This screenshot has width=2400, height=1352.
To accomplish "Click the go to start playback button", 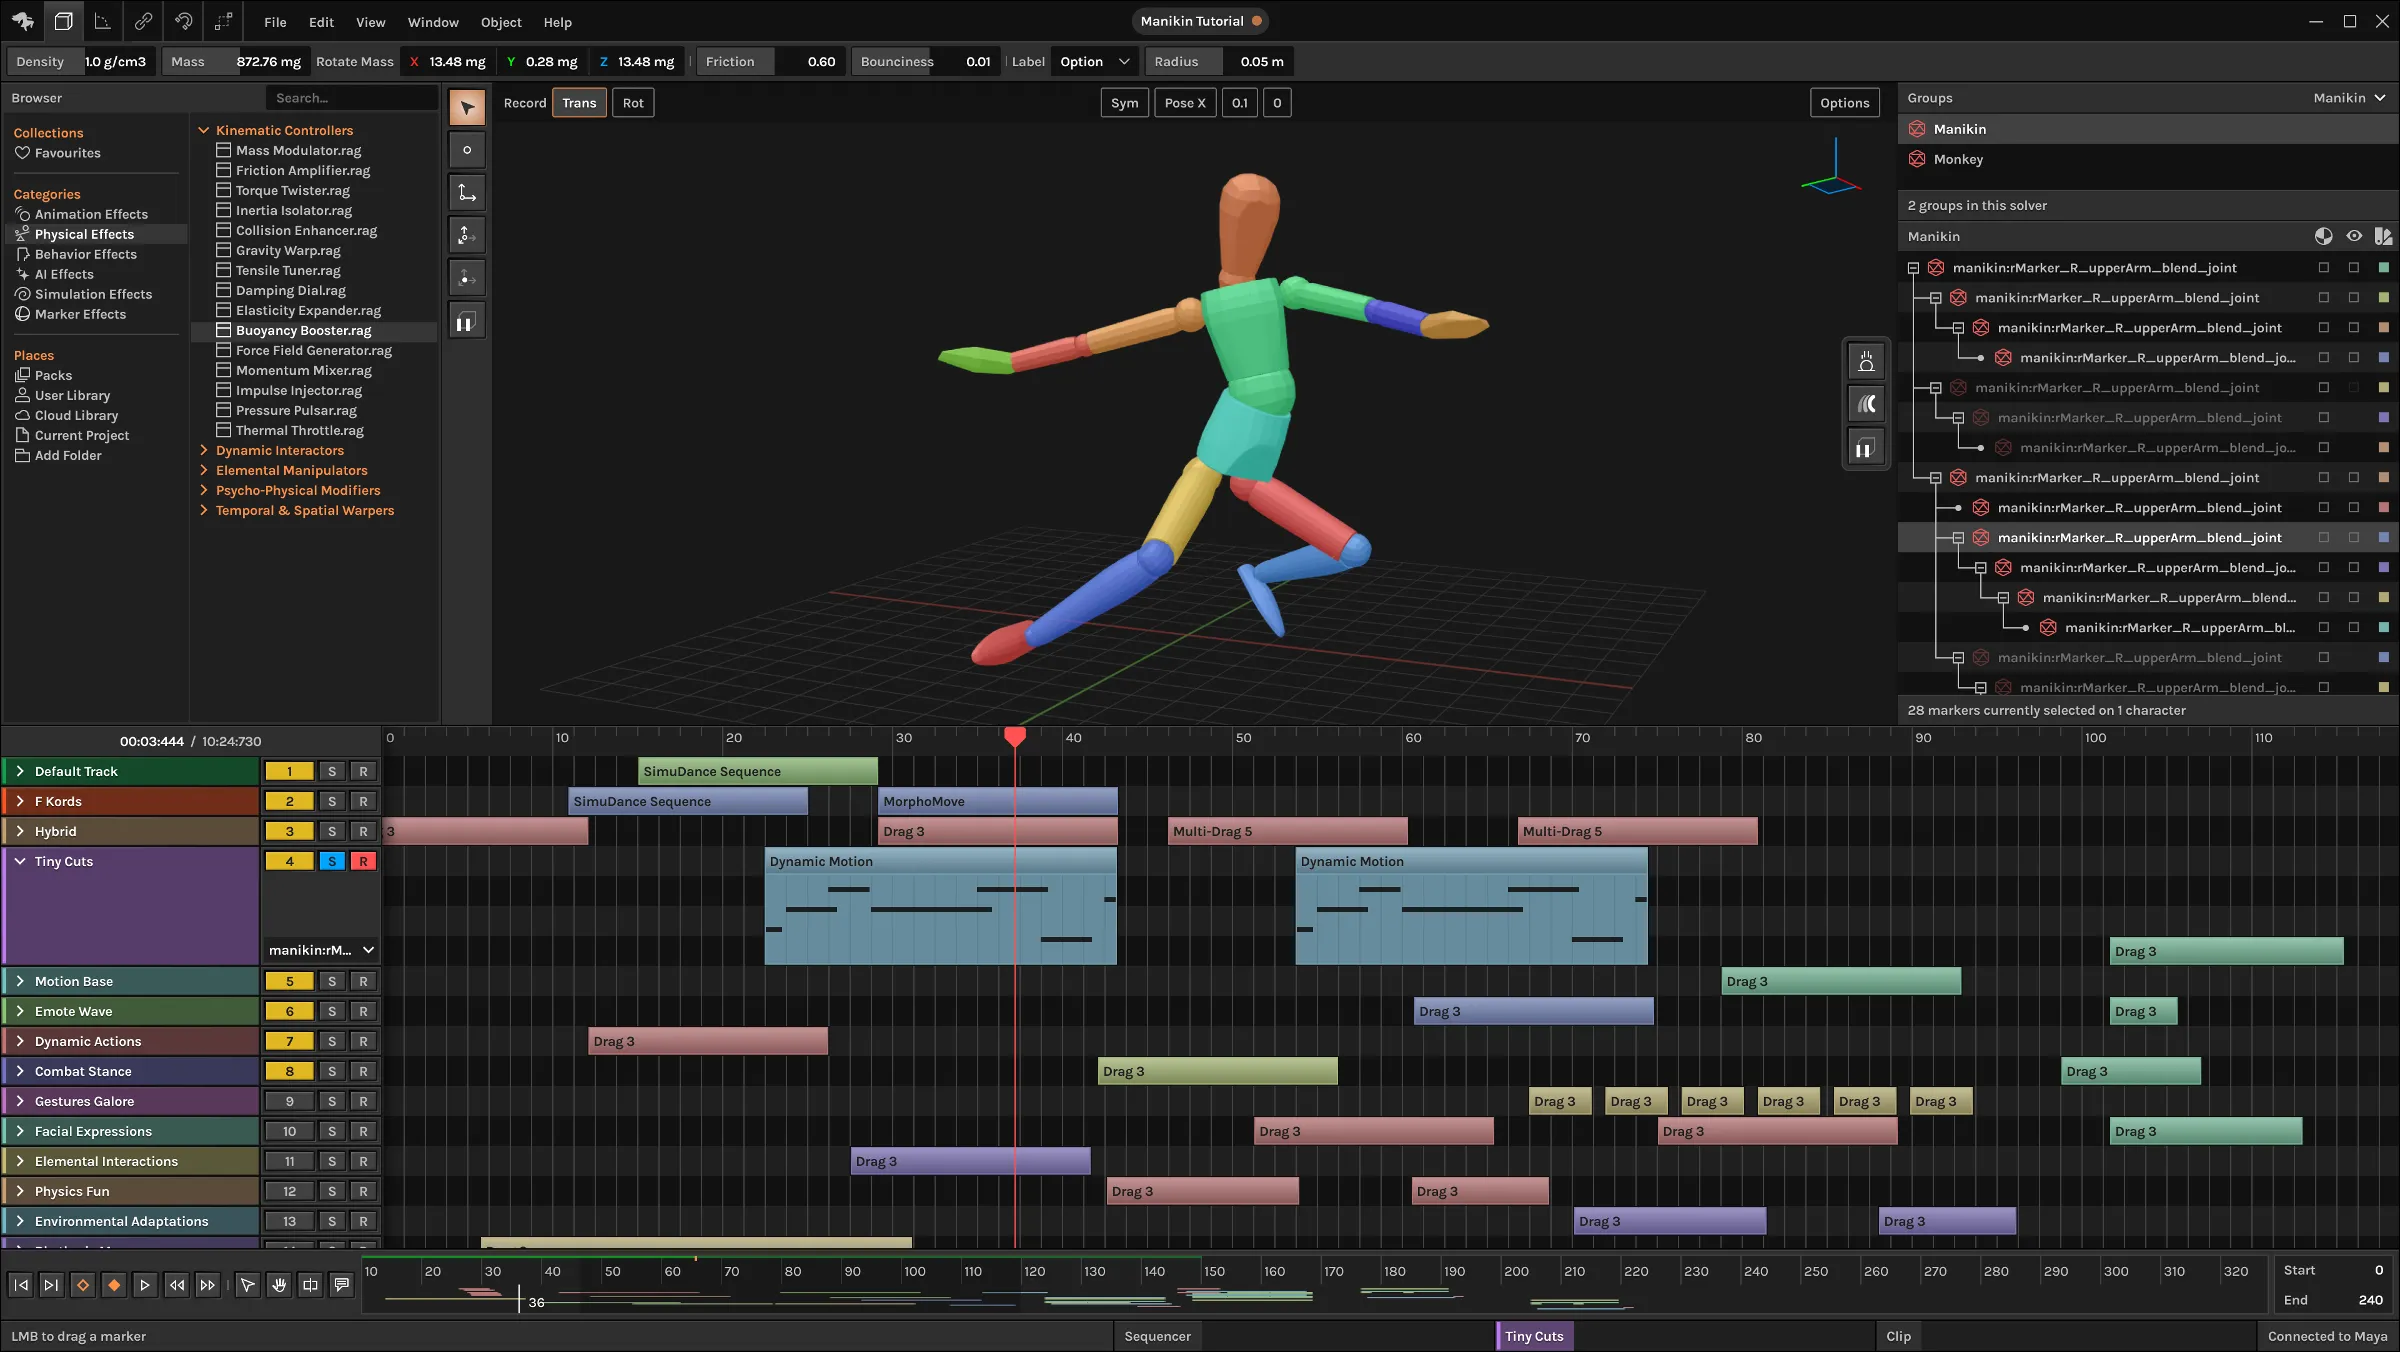I will pyautogui.click(x=21, y=1285).
